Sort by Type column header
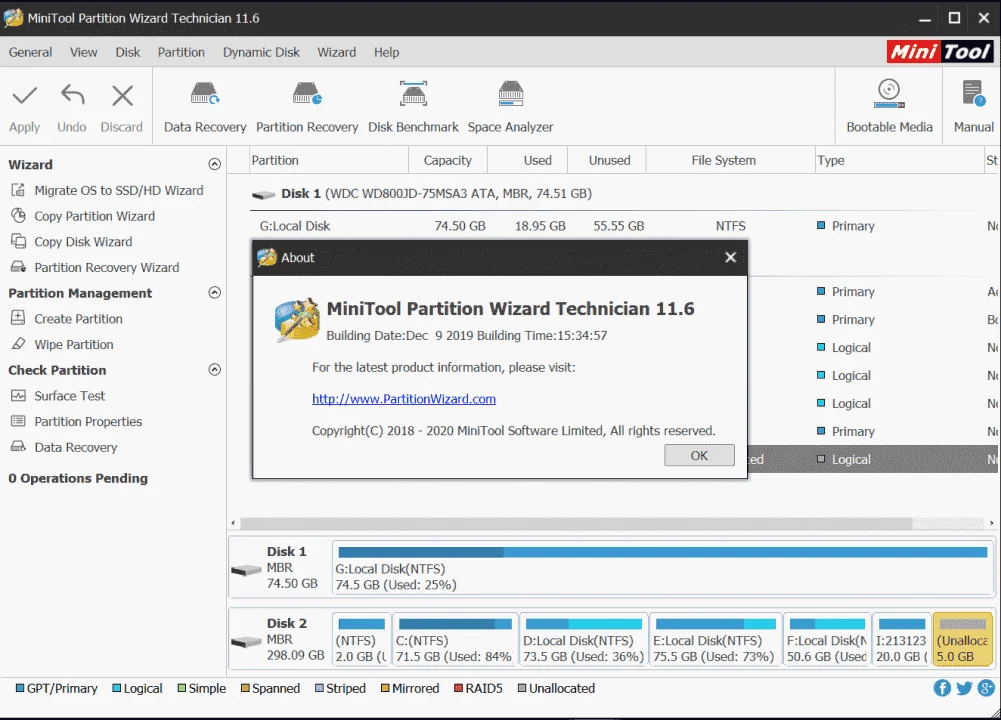Image resolution: width=1001 pixels, height=720 pixels. 899,160
